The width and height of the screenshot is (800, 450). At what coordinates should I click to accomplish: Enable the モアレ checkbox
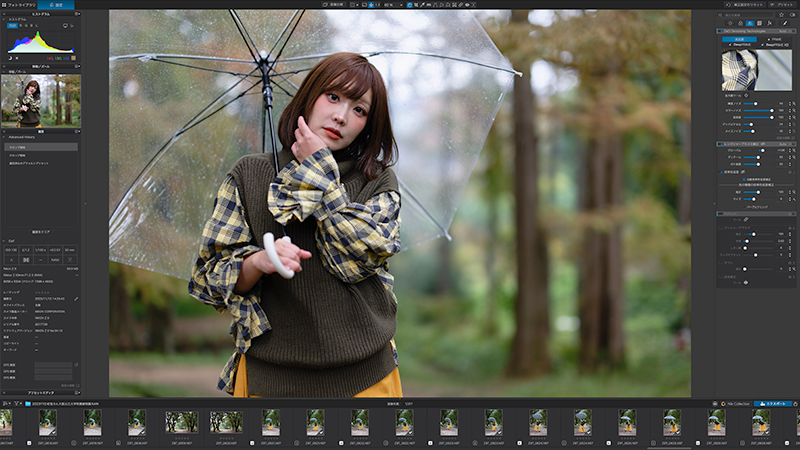719,263
